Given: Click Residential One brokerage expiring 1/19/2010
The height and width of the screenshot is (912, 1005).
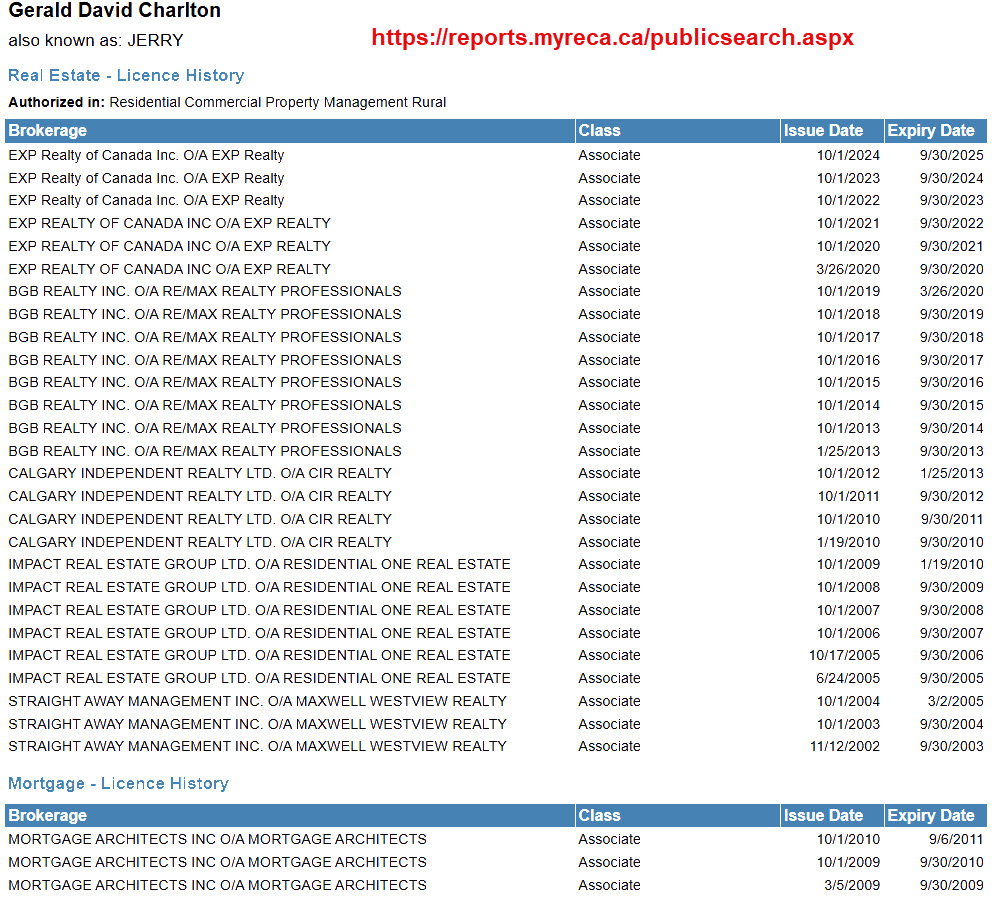Looking at the screenshot, I should pyautogui.click(x=260, y=565).
